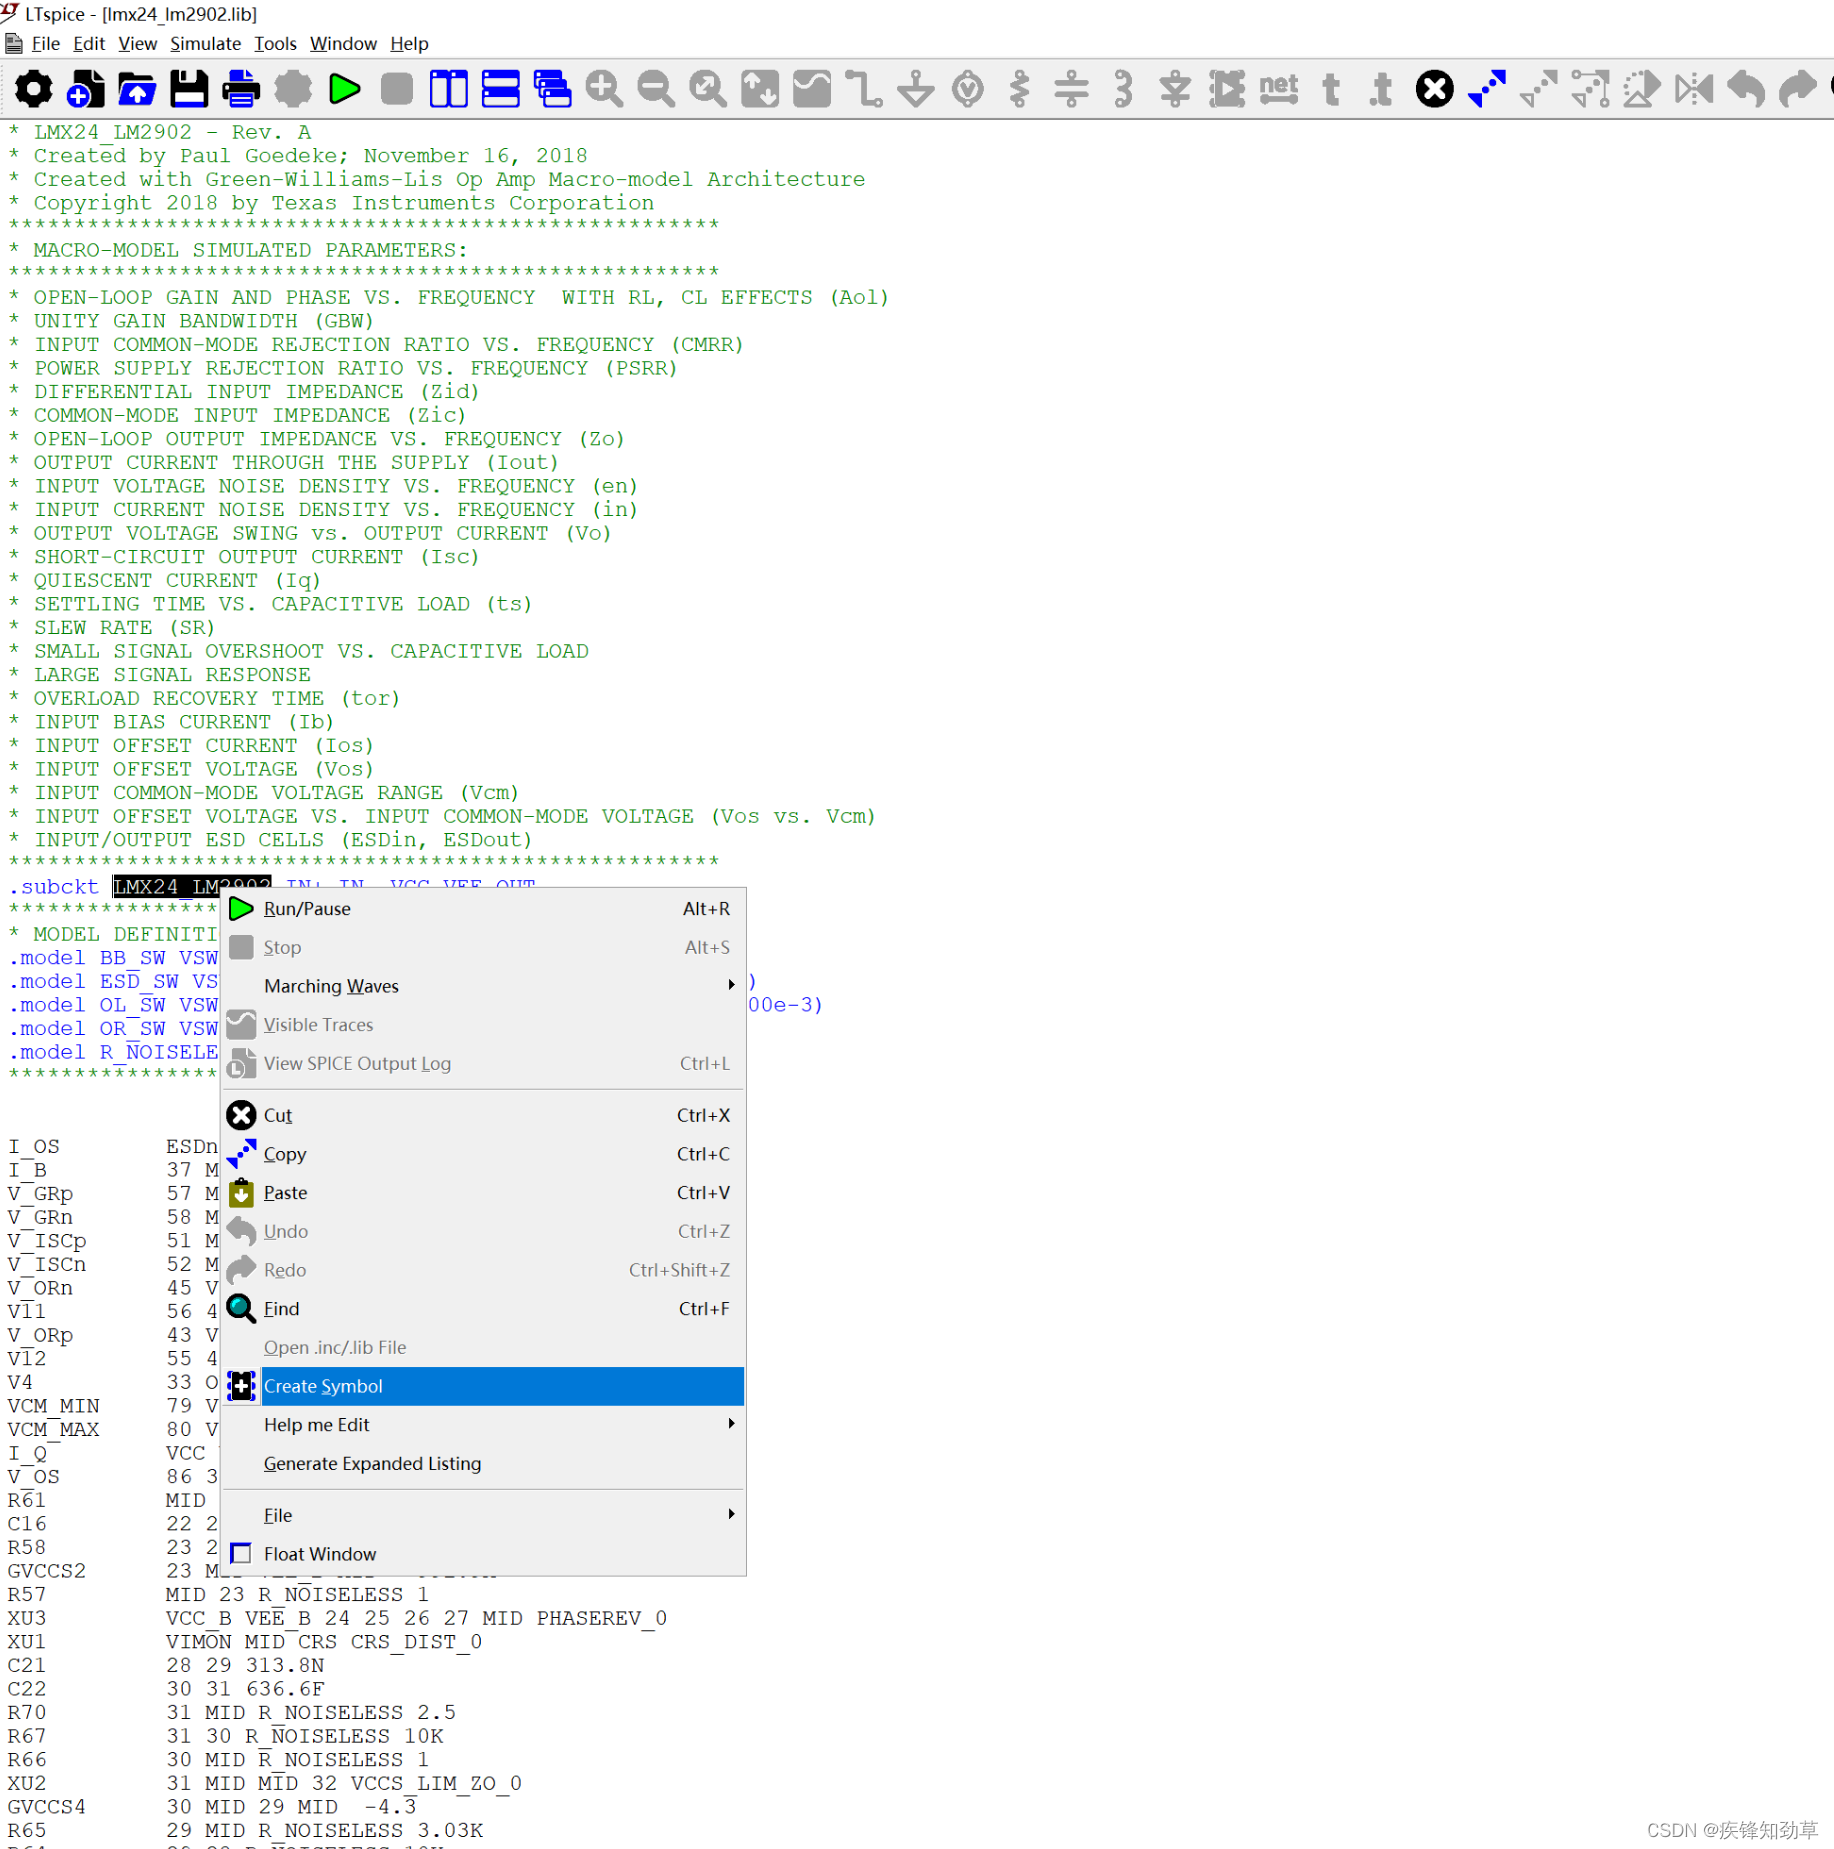The image size is (1834, 1849).
Task: Open the Tools menu
Action: (274, 43)
